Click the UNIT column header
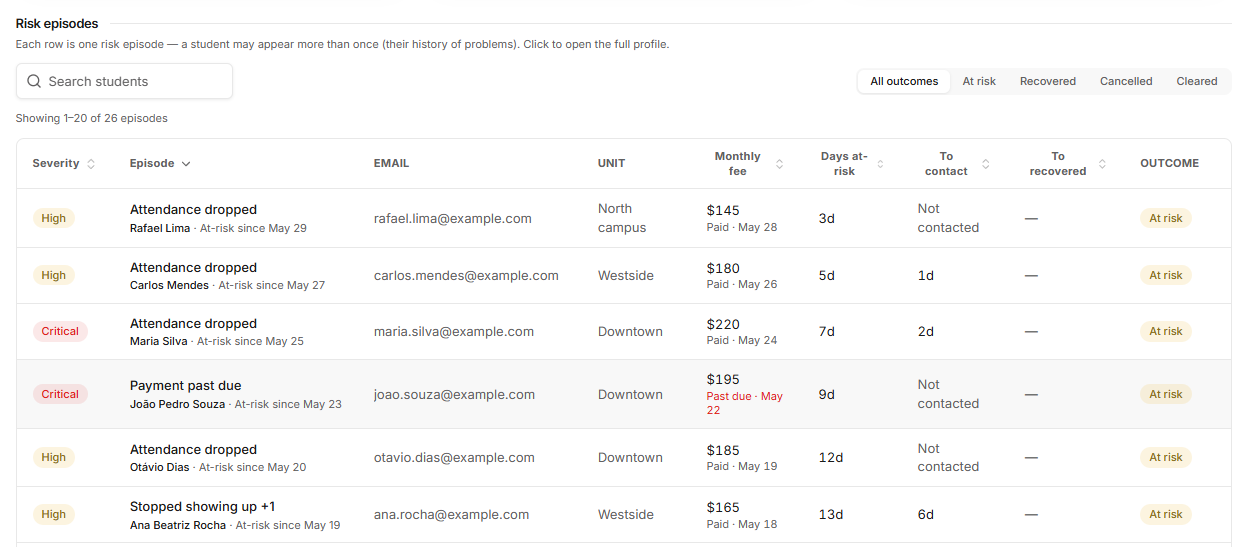 [611, 163]
